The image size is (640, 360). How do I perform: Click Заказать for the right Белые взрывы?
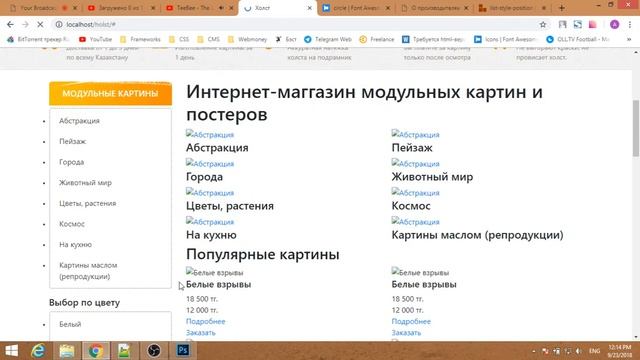click(x=406, y=332)
